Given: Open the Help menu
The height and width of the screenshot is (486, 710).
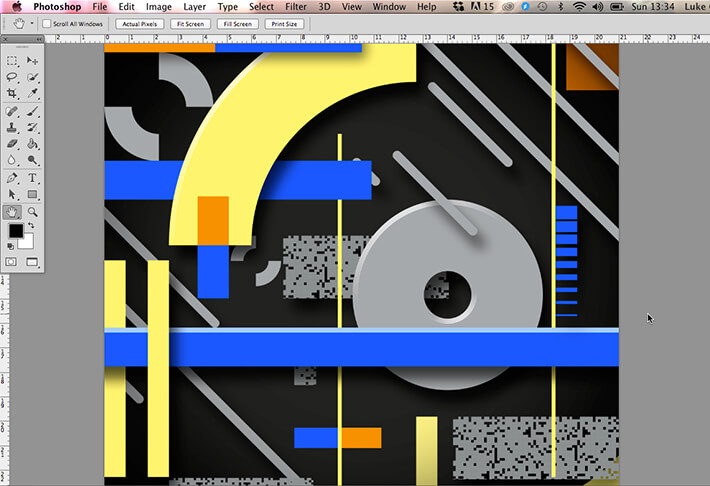Looking at the screenshot, I should pos(427,7).
